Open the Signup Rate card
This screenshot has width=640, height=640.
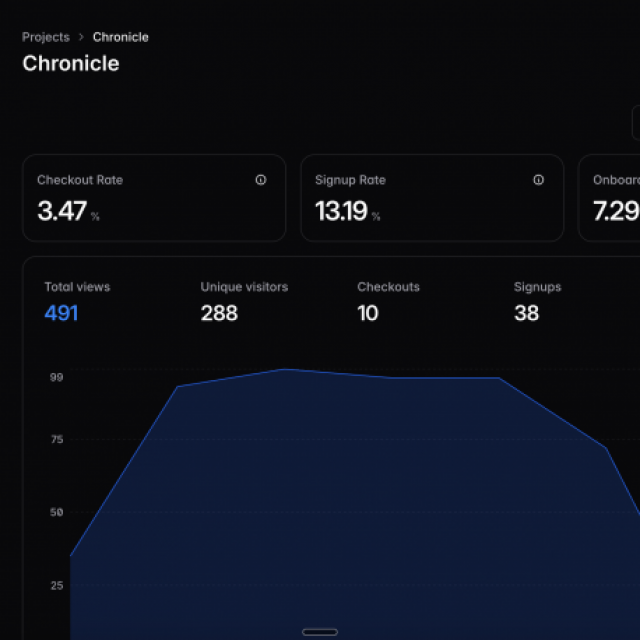click(x=432, y=198)
